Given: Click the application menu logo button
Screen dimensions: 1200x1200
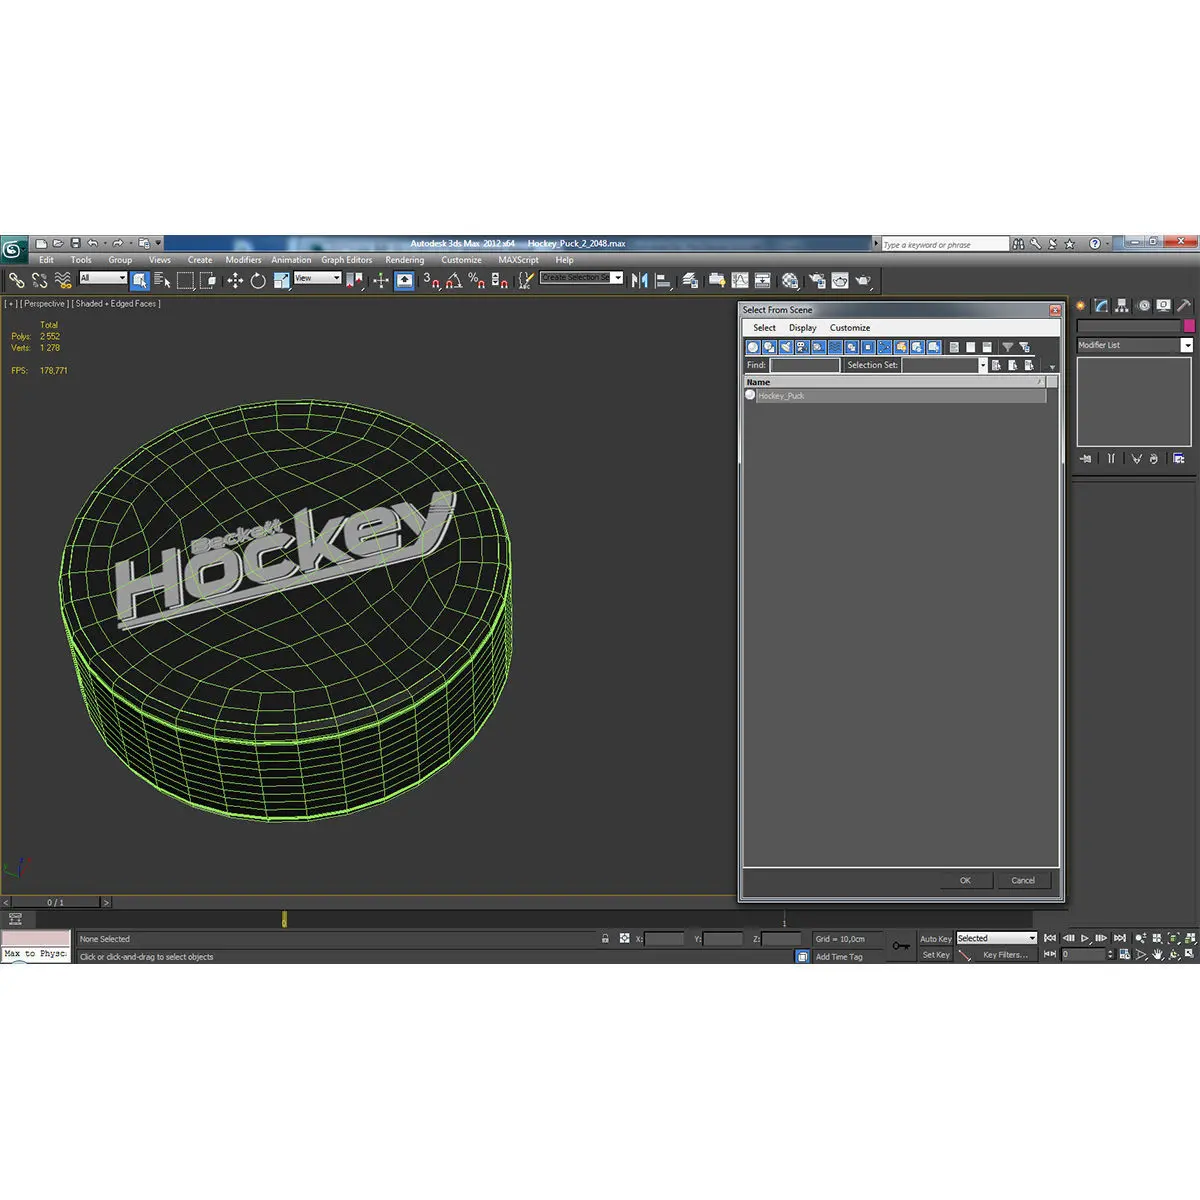Looking at the screenshot, I should click(13, 249).
